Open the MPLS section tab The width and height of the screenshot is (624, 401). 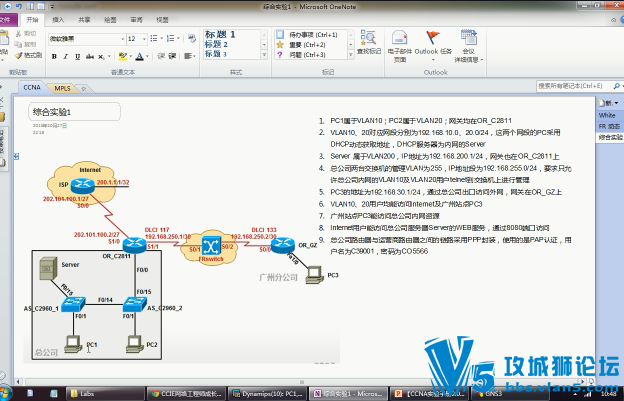click(63, 88)
